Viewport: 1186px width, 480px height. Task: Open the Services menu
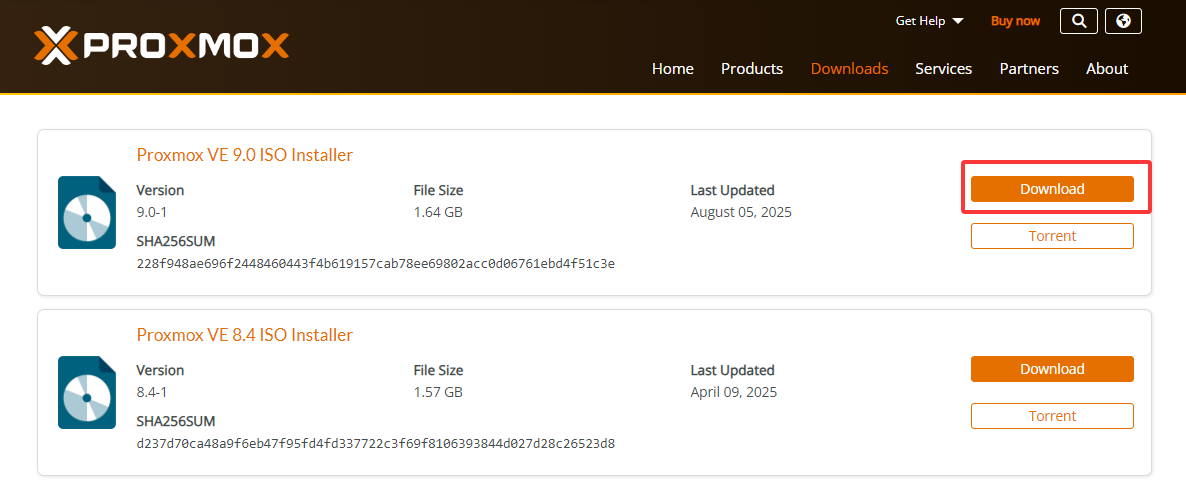coord(943,69)
